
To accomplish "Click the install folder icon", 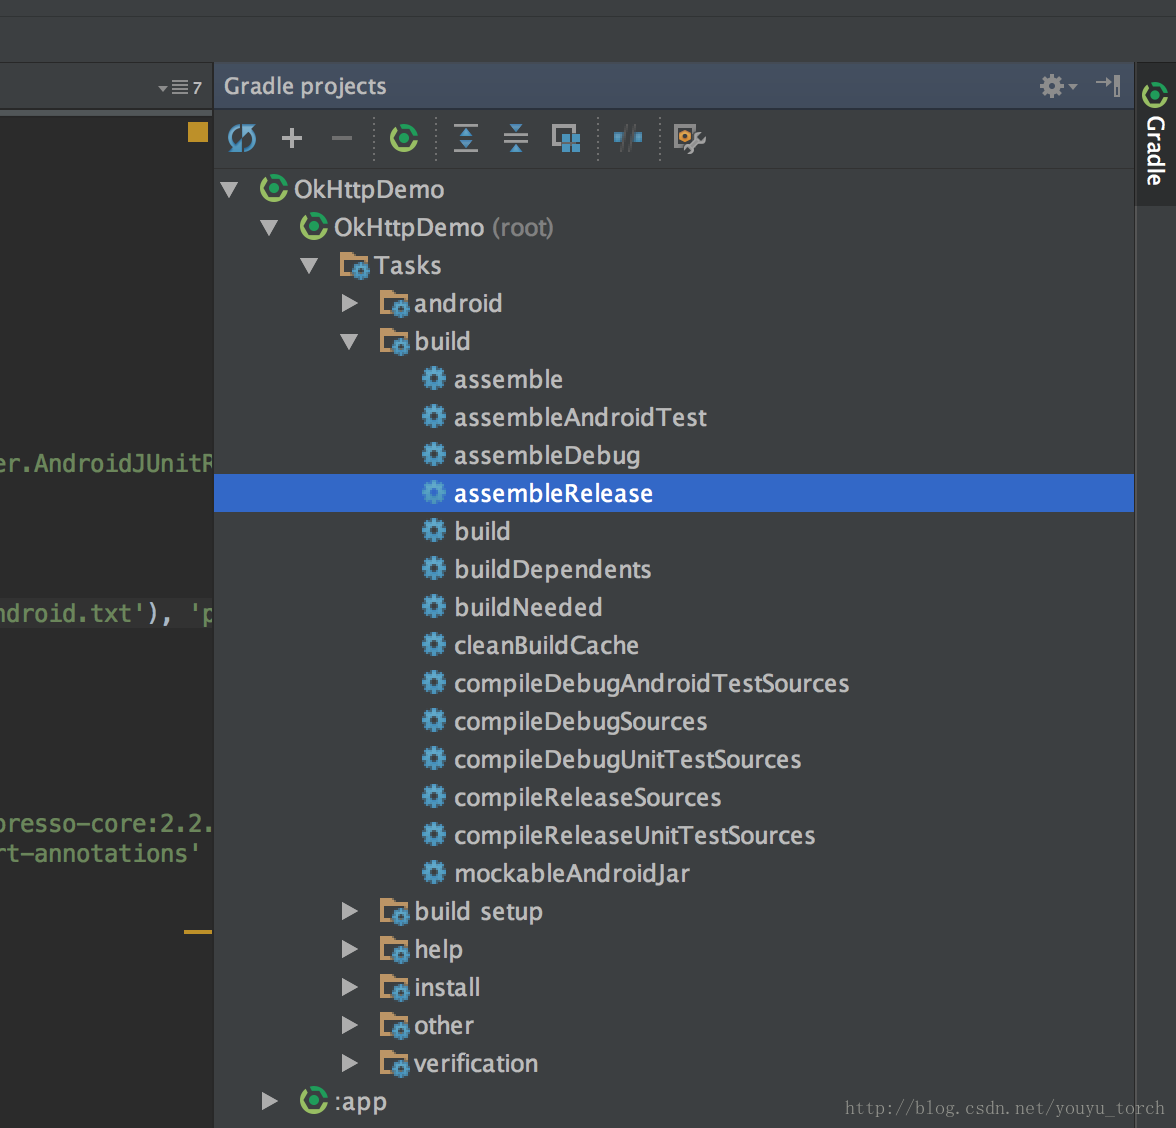I will pos(394,988).
